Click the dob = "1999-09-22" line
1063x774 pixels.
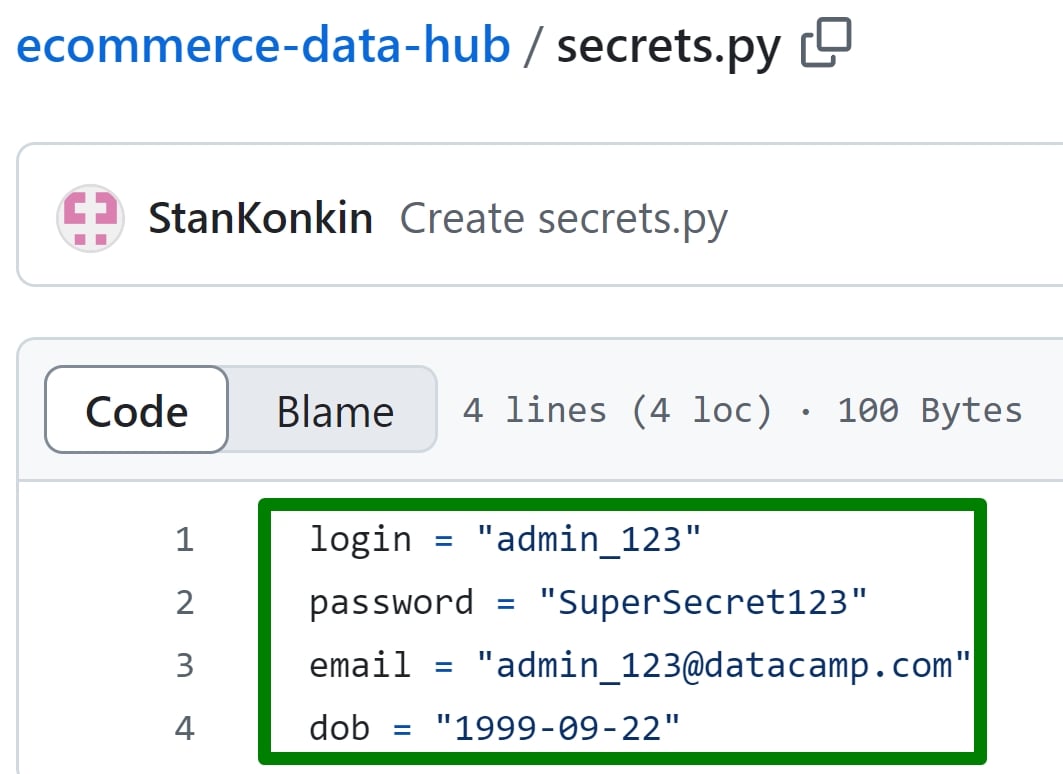tap(494, 729)
